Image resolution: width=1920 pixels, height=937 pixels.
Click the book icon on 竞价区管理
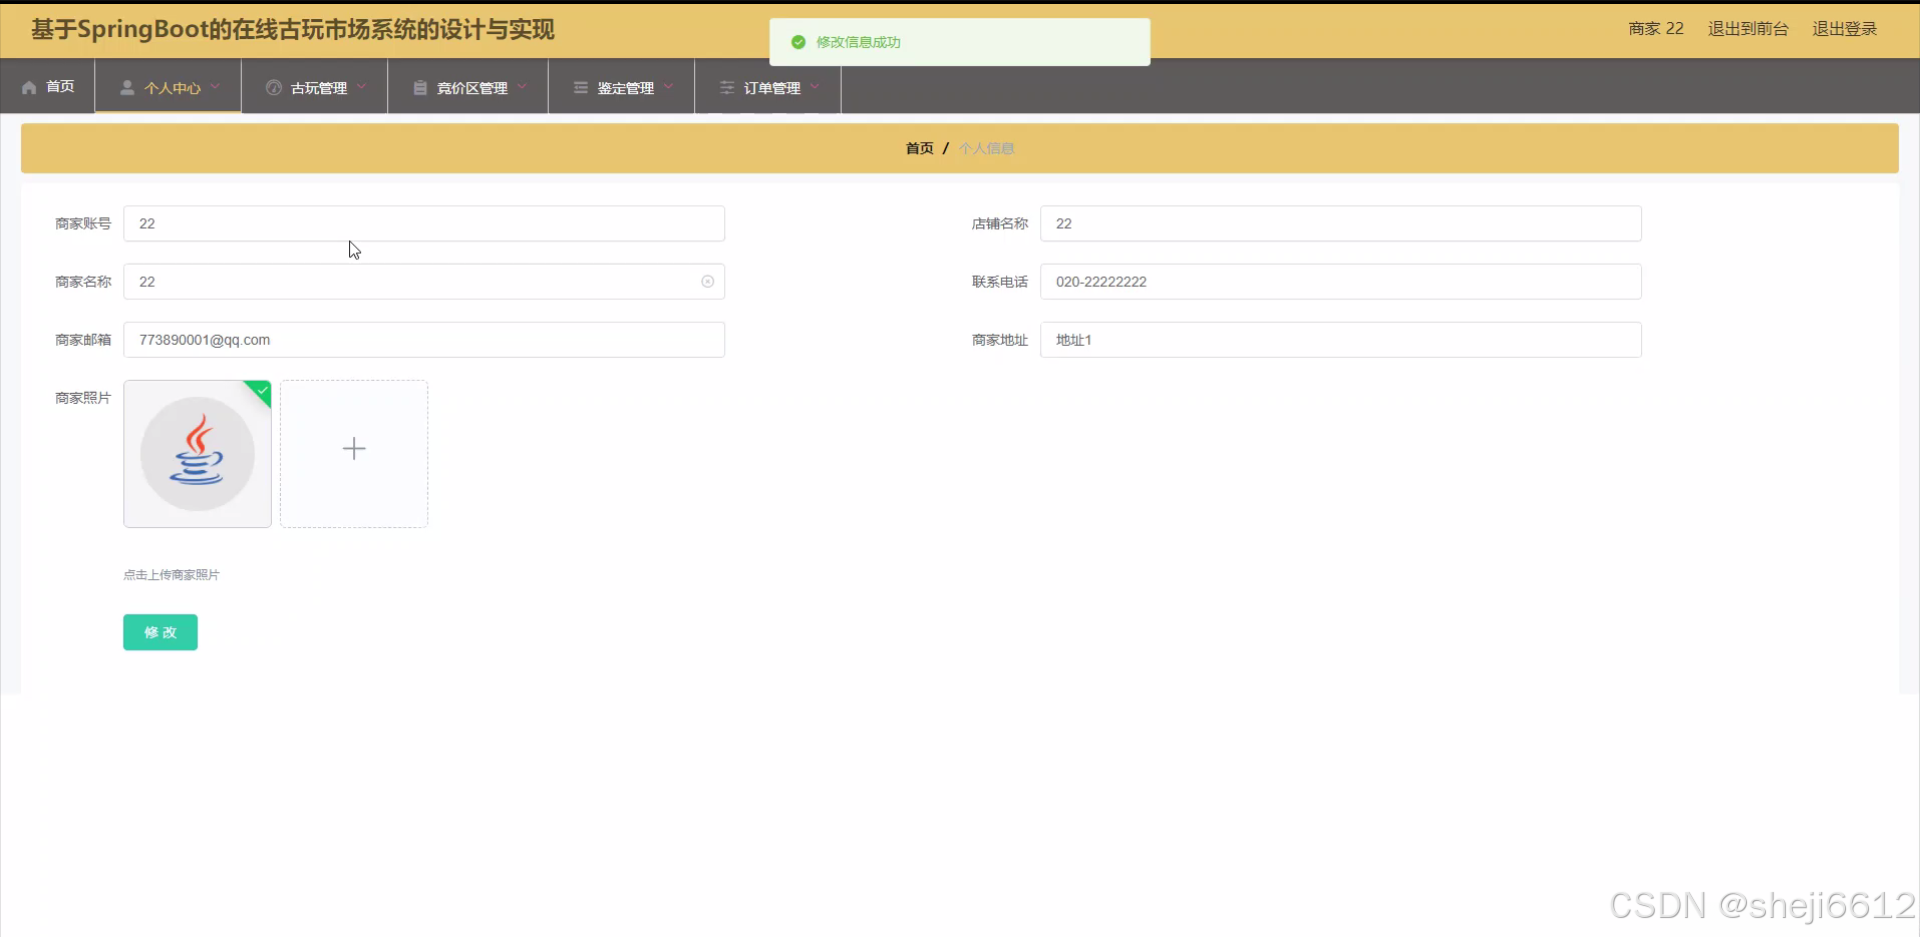[x=419, y=86]
